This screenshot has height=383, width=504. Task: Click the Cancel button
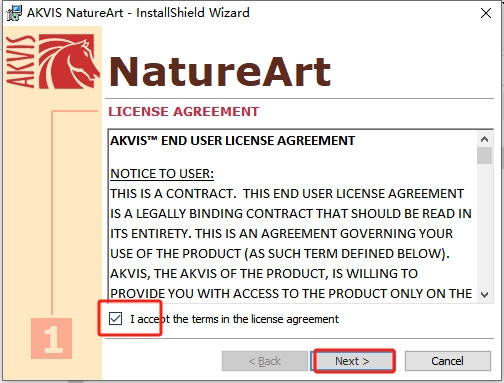click(x=447, y=361)
